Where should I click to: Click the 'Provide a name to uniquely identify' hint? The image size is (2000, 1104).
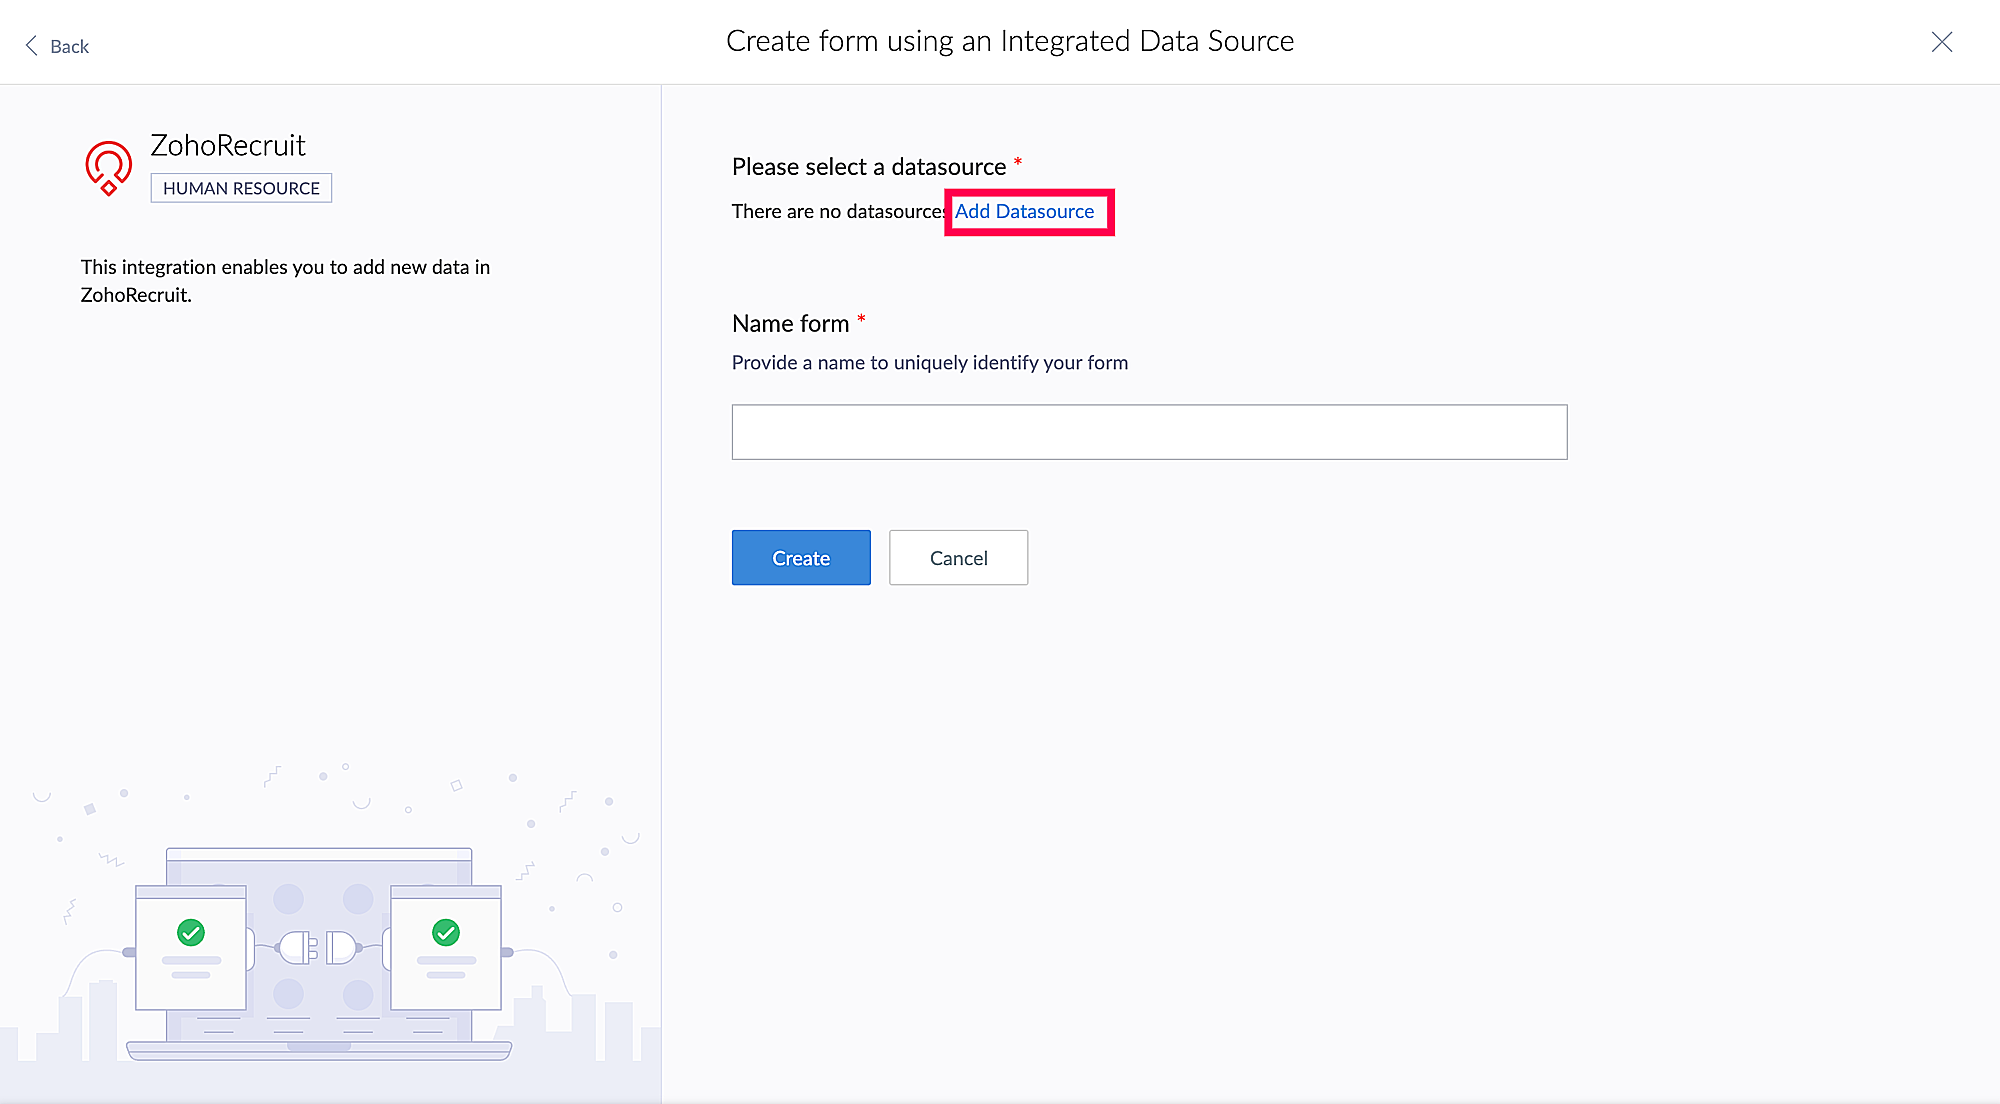(x=929, y=363)
